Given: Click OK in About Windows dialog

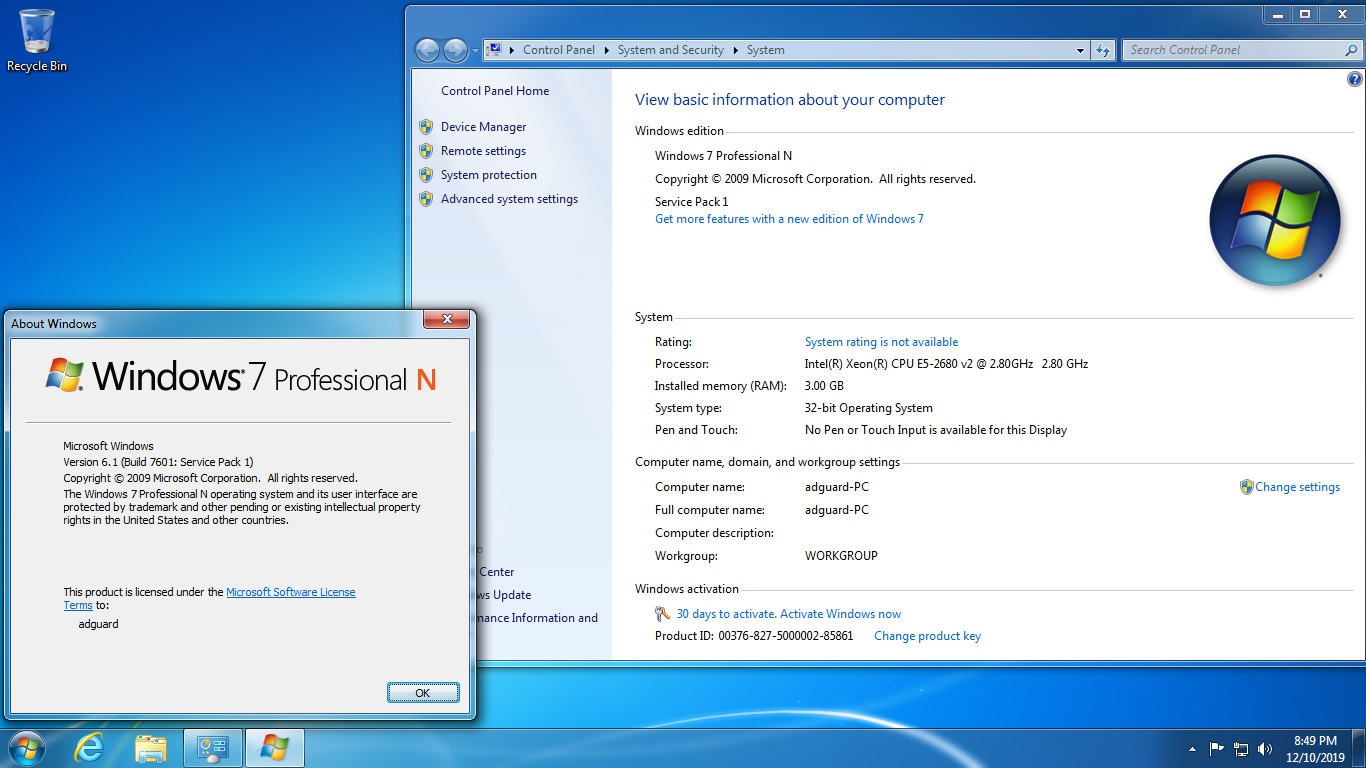Looking at the screenshot, I should (x=423, y=693).
